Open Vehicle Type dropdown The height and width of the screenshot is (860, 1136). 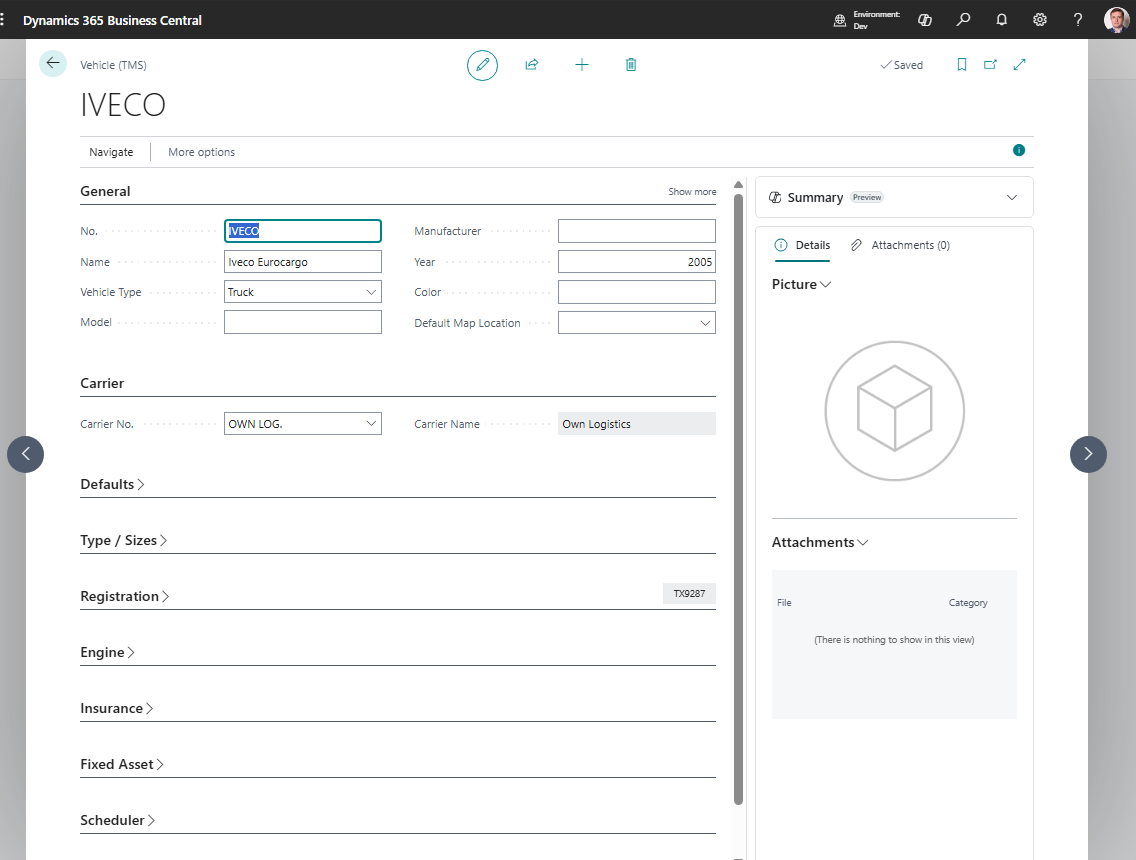point(371,292)
